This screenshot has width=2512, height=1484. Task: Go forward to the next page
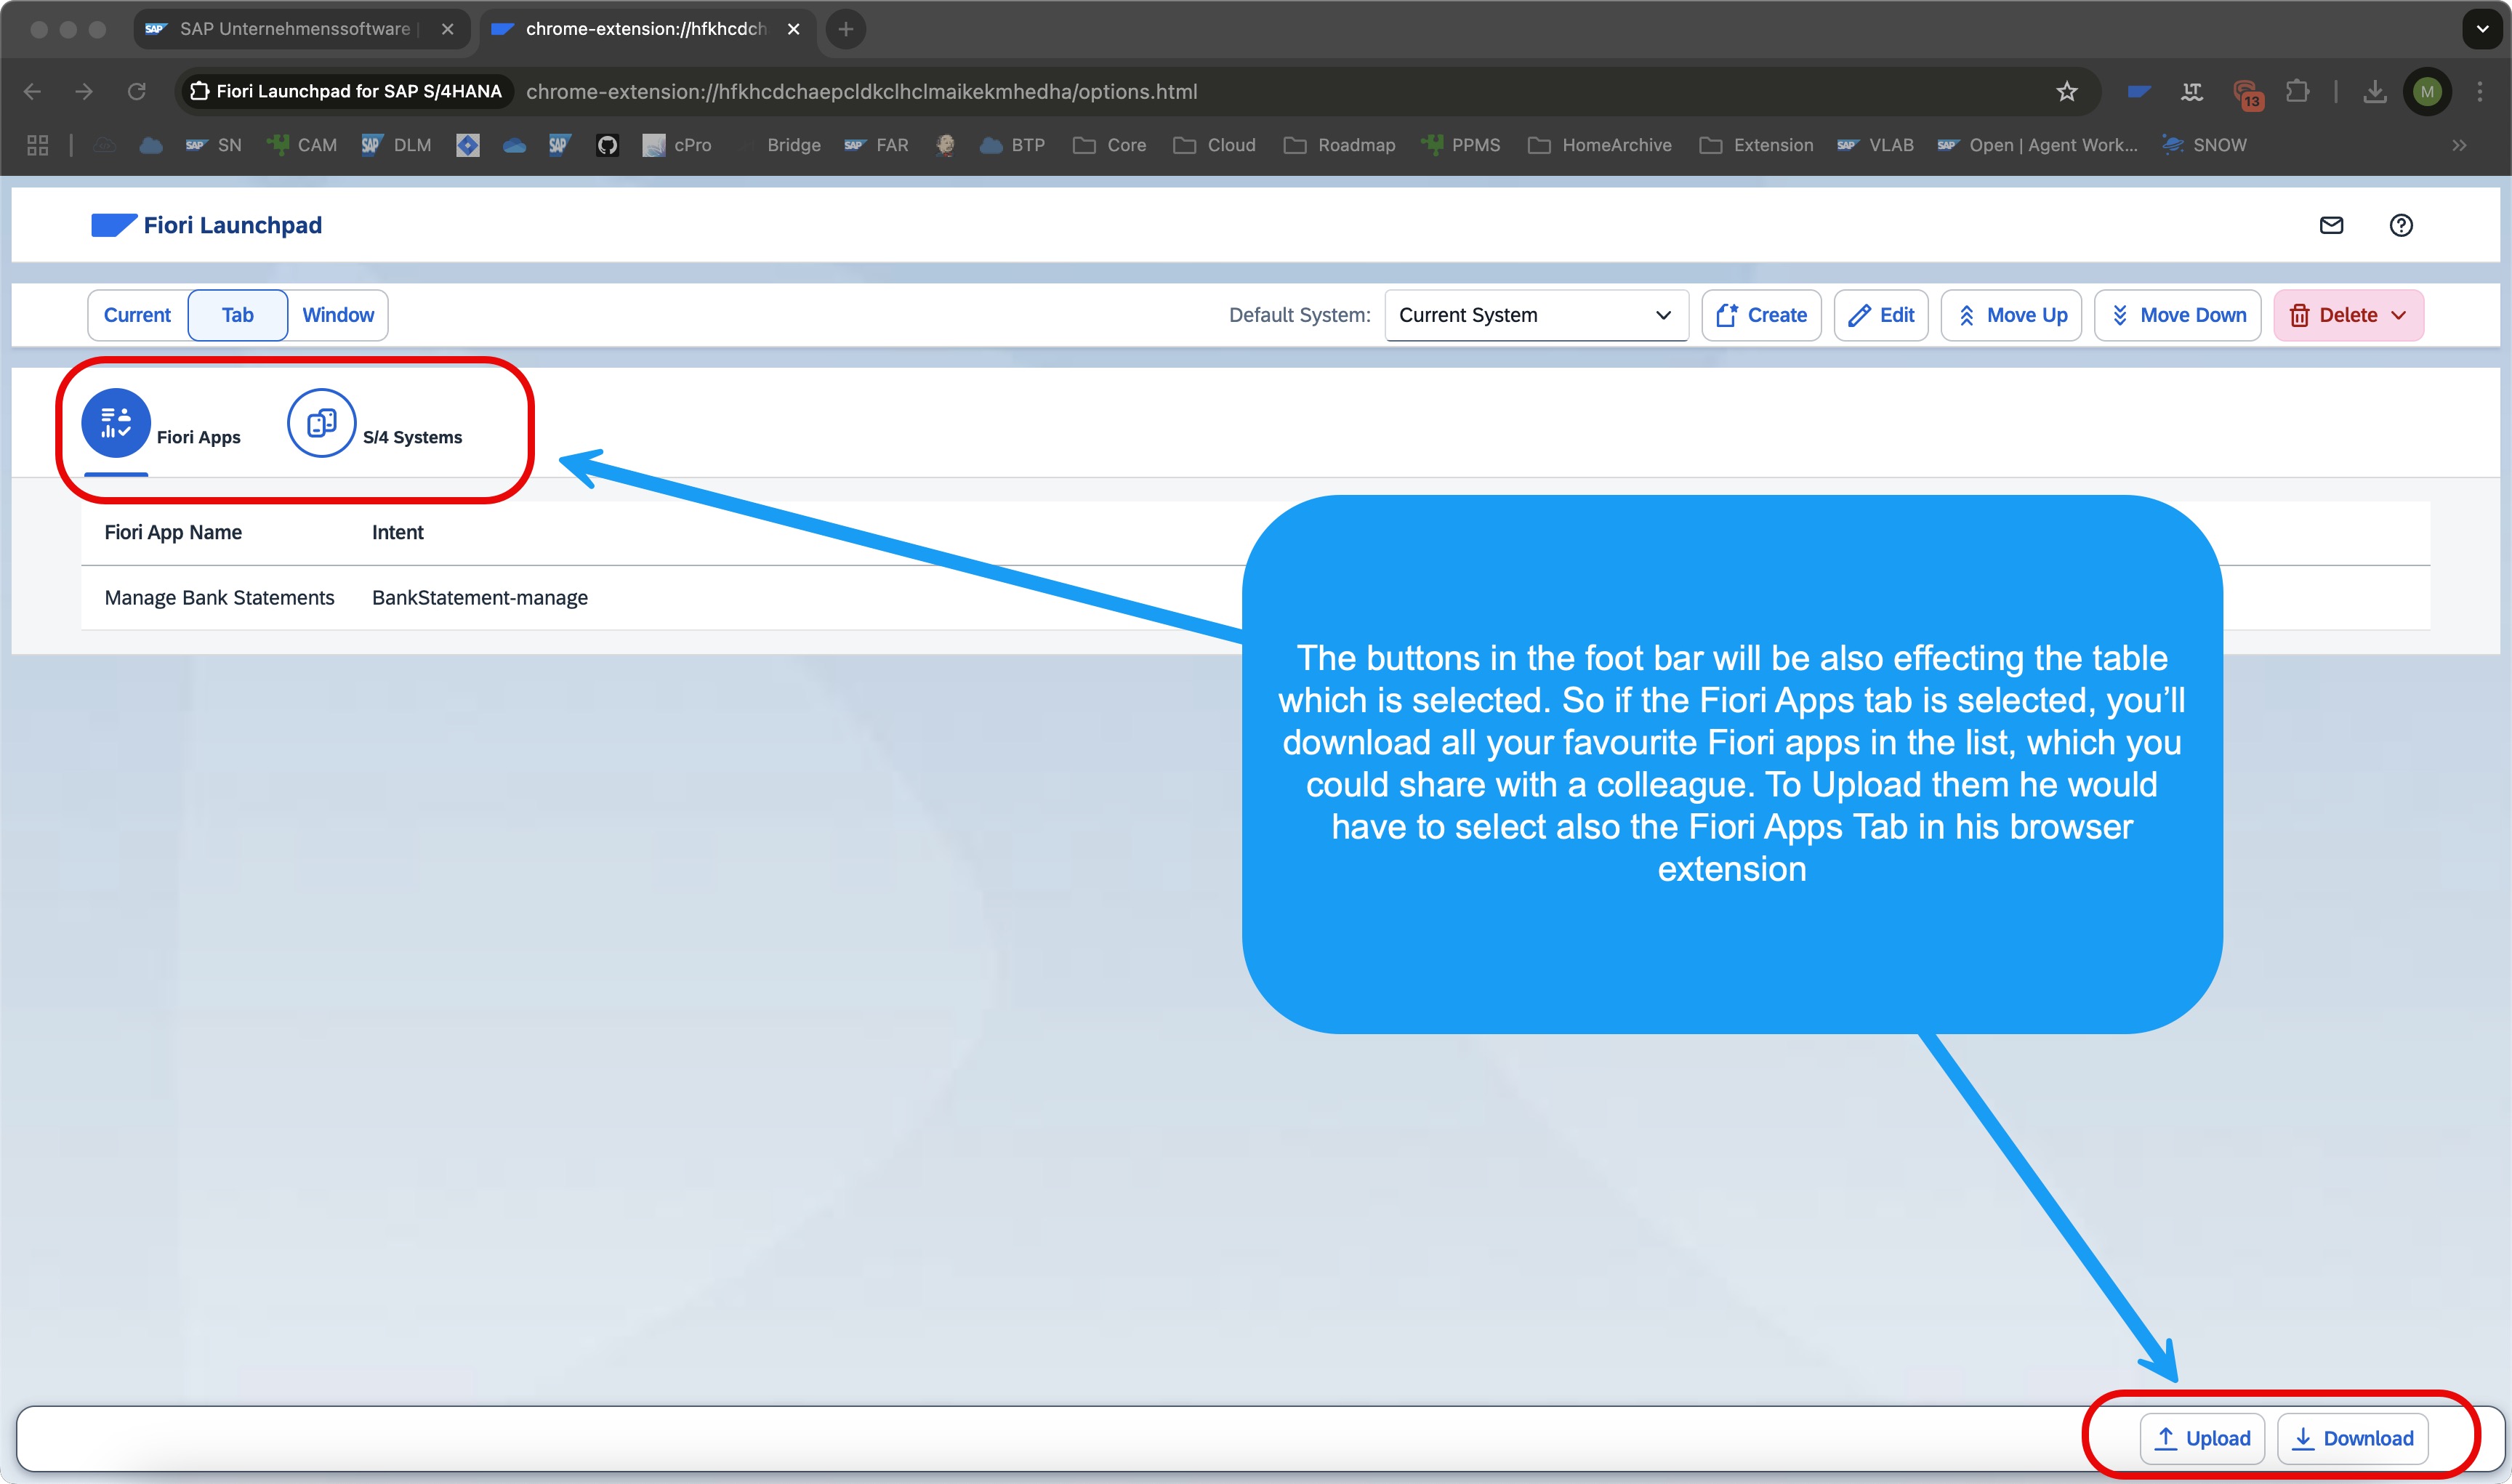84,92
